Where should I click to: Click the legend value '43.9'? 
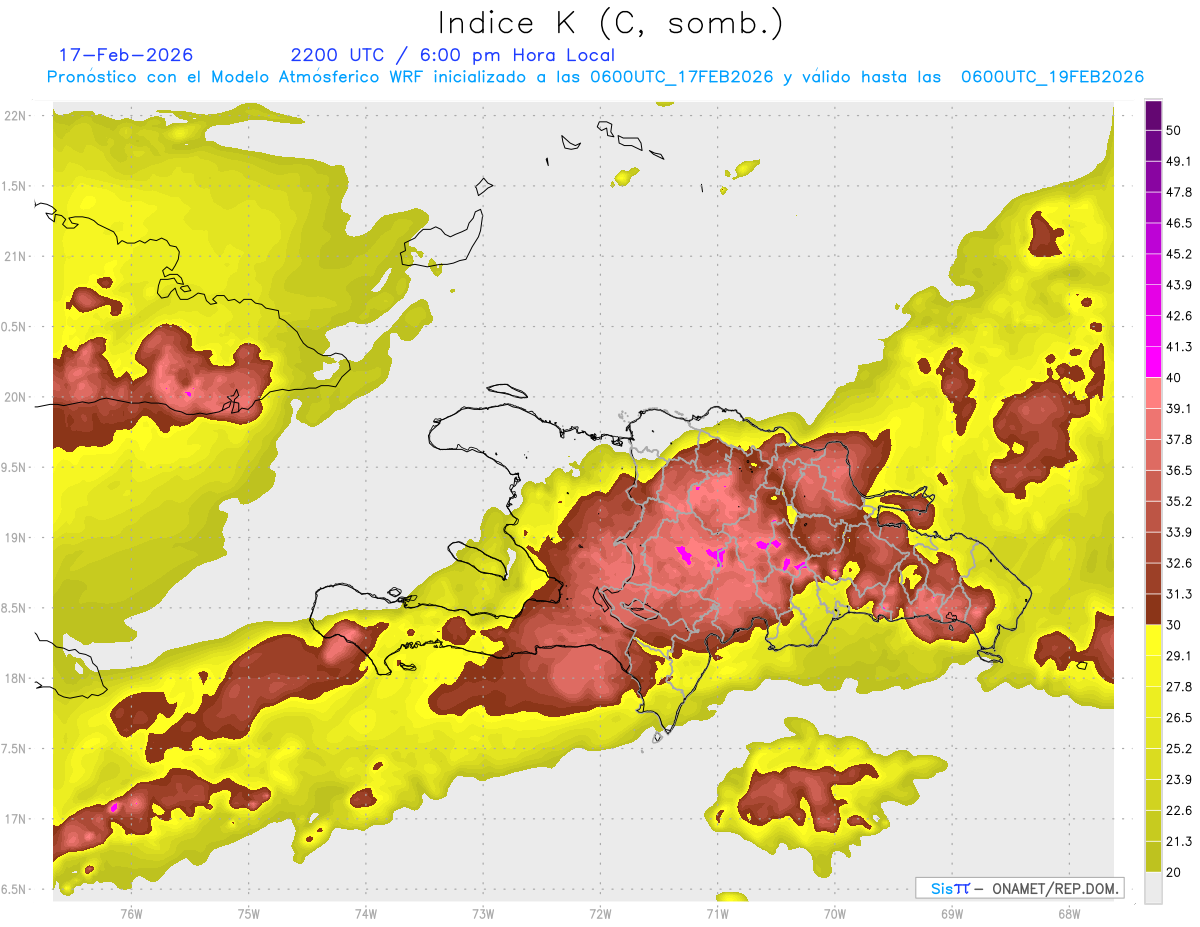coord(1179,285)
